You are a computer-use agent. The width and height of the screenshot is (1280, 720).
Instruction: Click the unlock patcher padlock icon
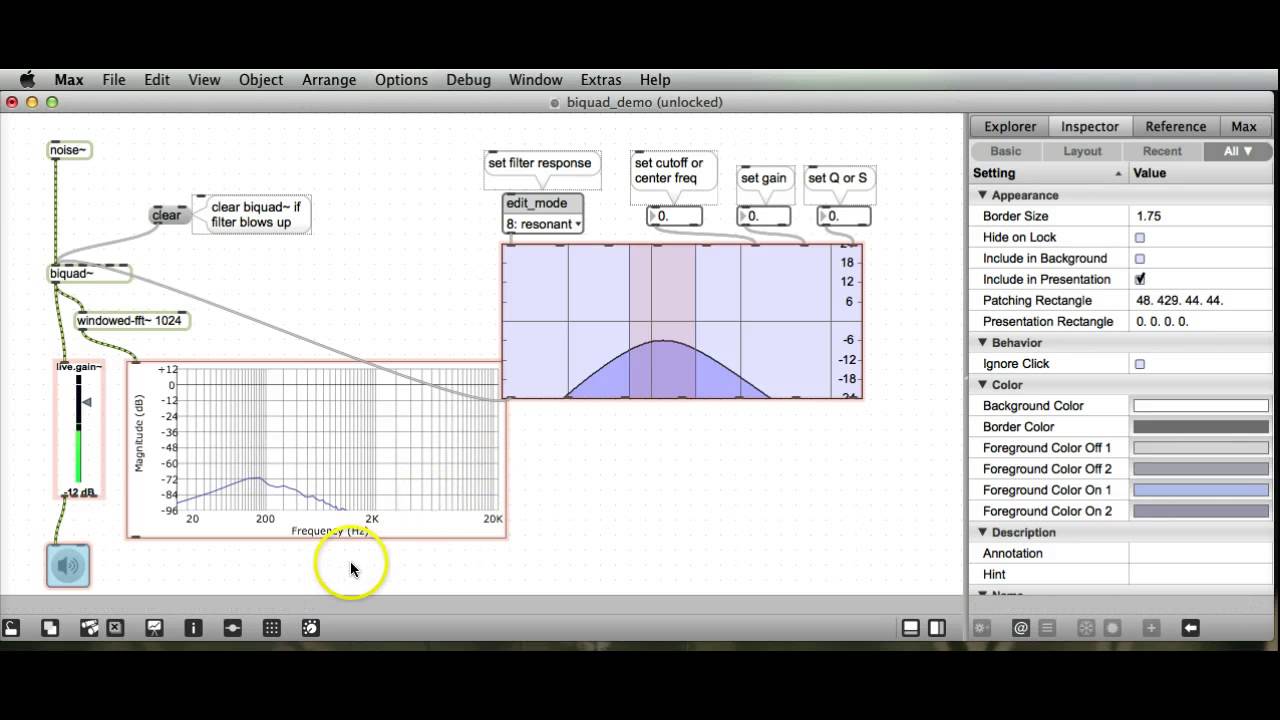click(11, 628)
